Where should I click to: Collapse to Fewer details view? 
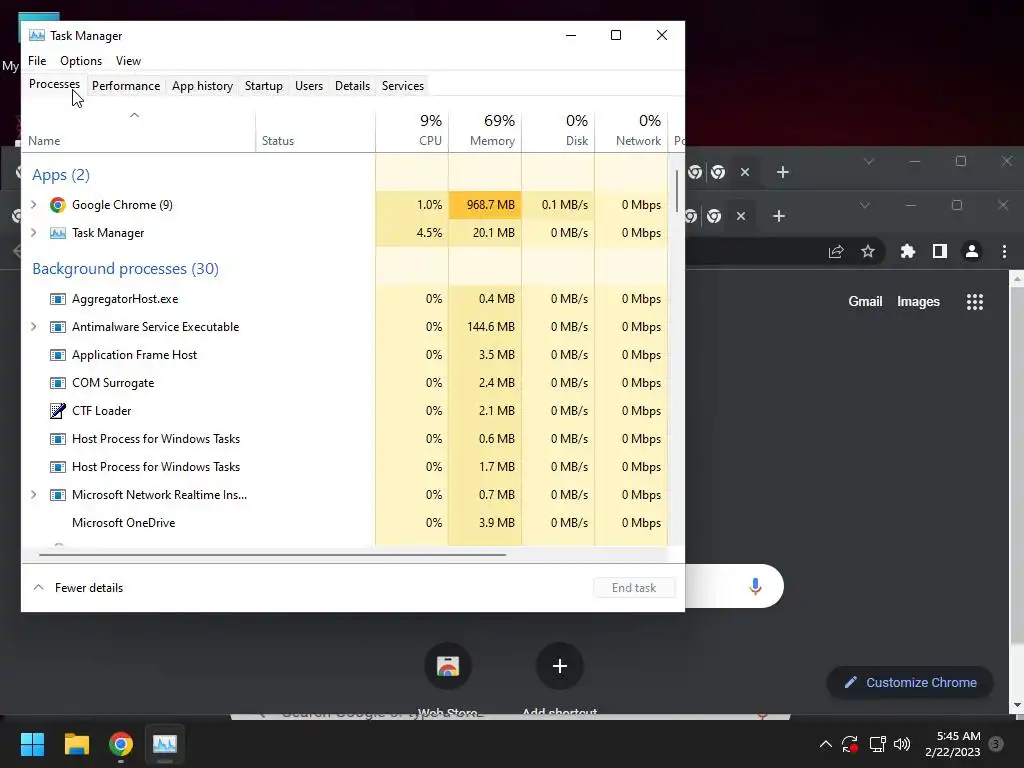[78, 588]
